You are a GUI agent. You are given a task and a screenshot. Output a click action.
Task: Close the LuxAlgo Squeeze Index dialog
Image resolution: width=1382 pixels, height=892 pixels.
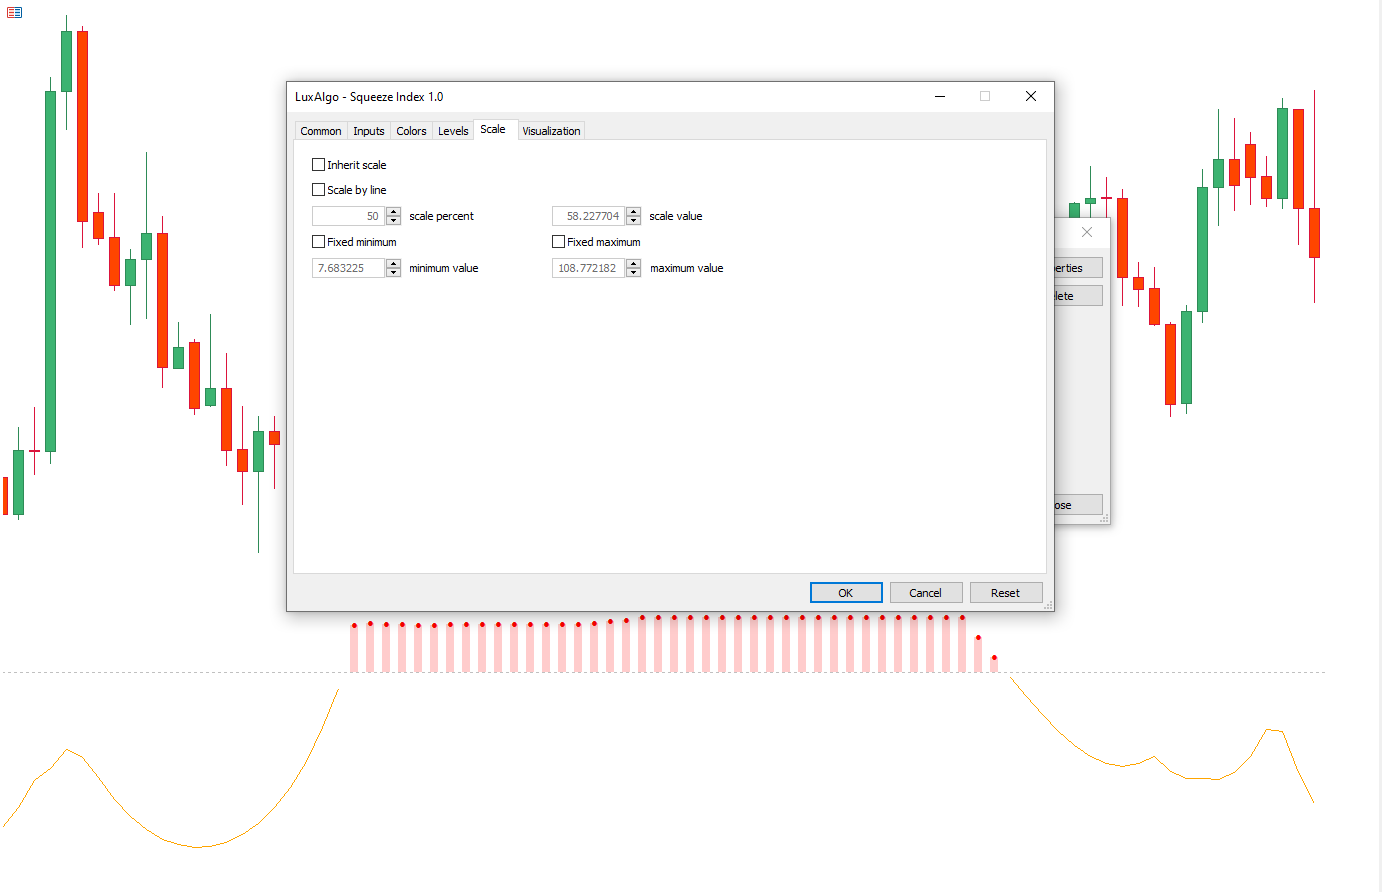point(1031,97)
